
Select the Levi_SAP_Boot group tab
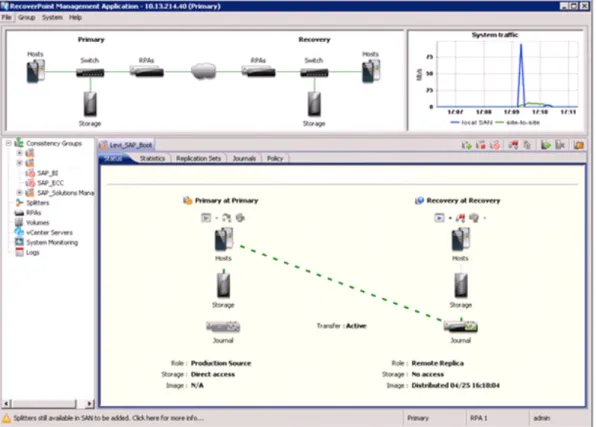click(x=126, y=145)
